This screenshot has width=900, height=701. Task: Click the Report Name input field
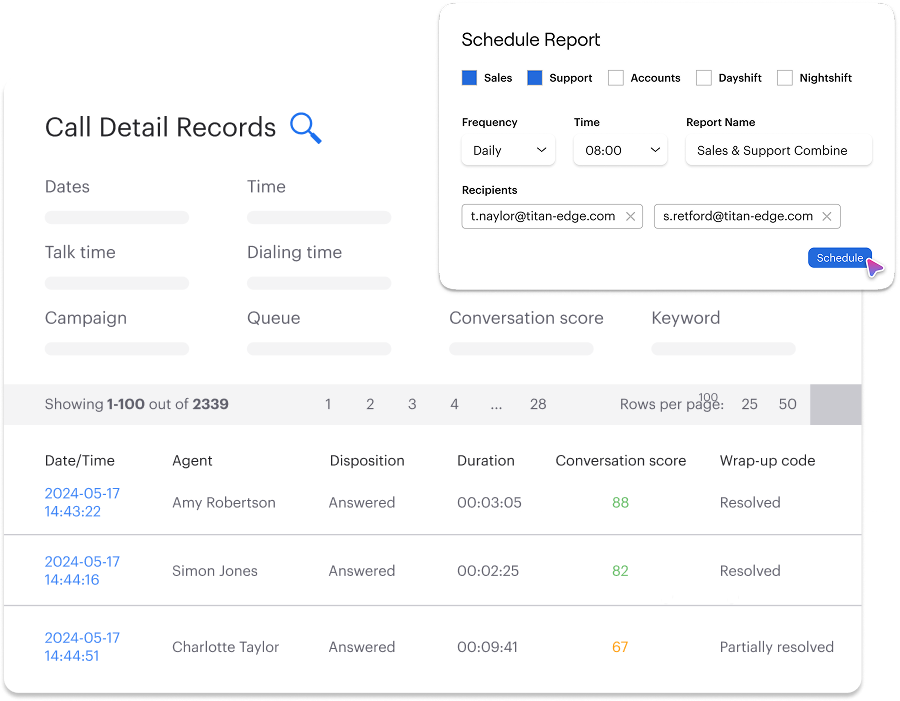(778, 151)
